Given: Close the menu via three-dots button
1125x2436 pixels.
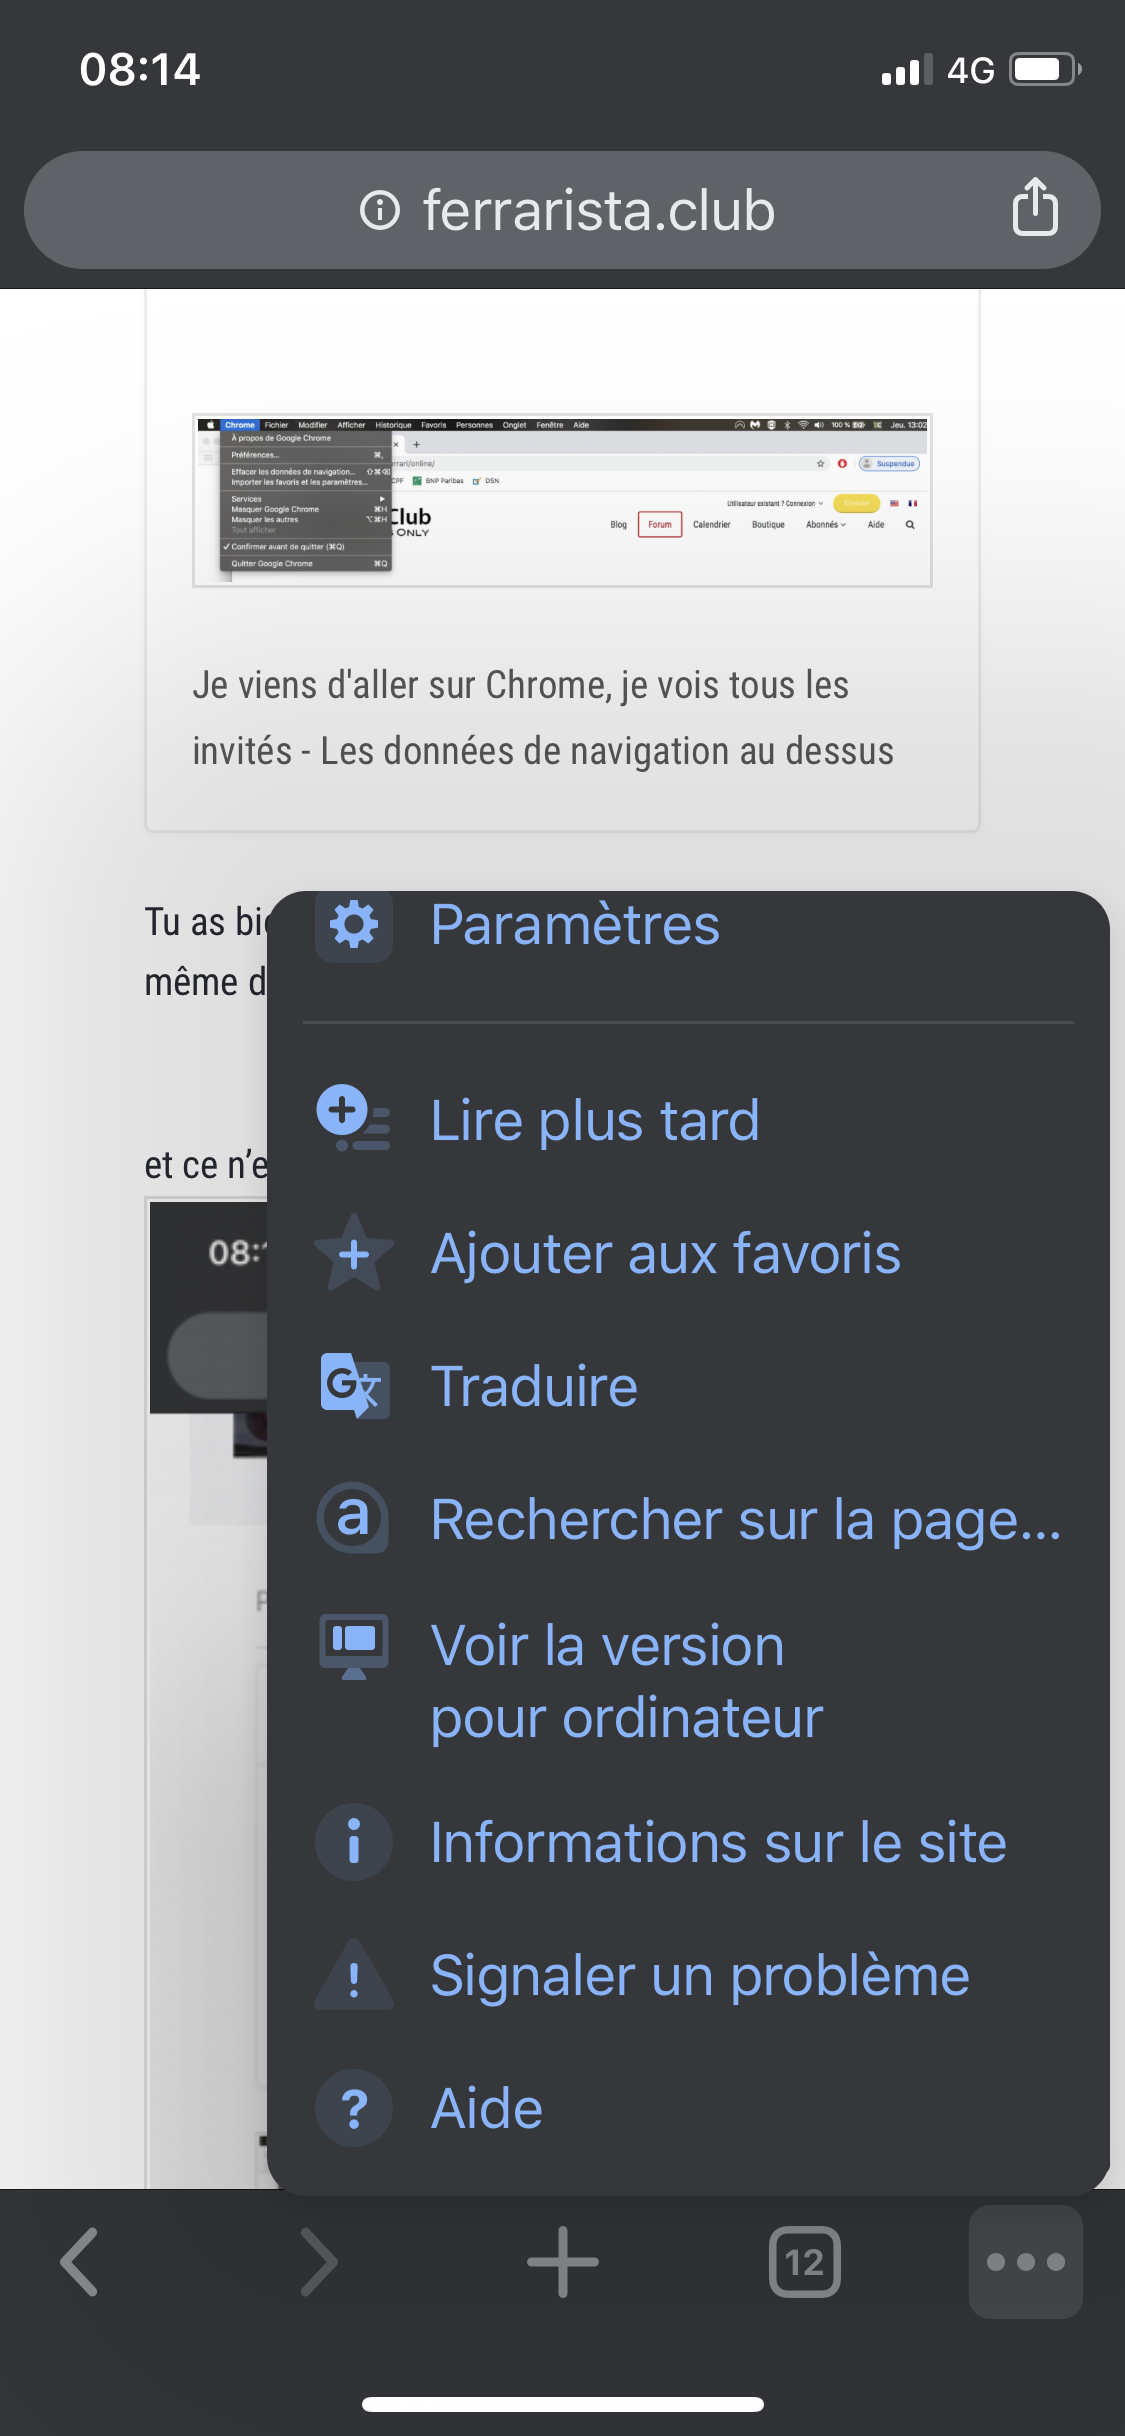Looking at the screenshot, I should click(1025, 2261).
